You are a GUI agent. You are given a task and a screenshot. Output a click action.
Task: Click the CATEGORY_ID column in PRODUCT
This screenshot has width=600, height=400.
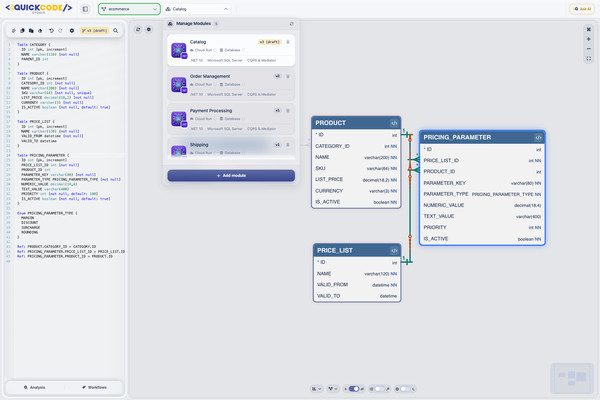(356, 146)
